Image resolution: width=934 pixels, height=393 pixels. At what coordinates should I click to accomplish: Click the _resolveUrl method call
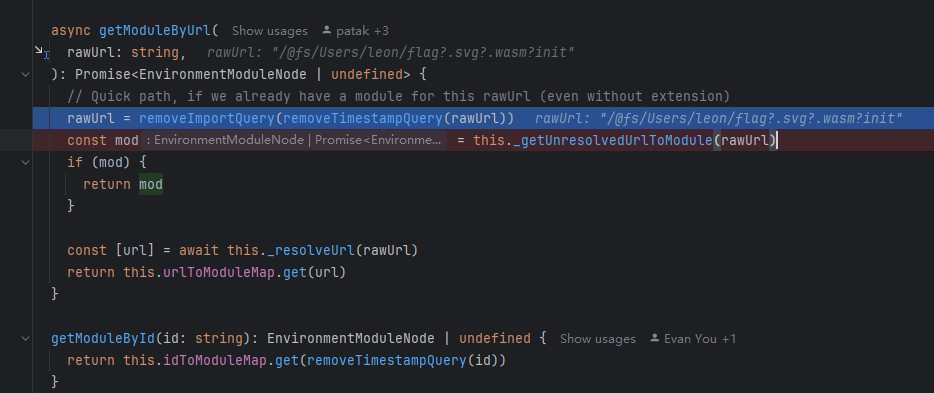[x=312, y=250]
